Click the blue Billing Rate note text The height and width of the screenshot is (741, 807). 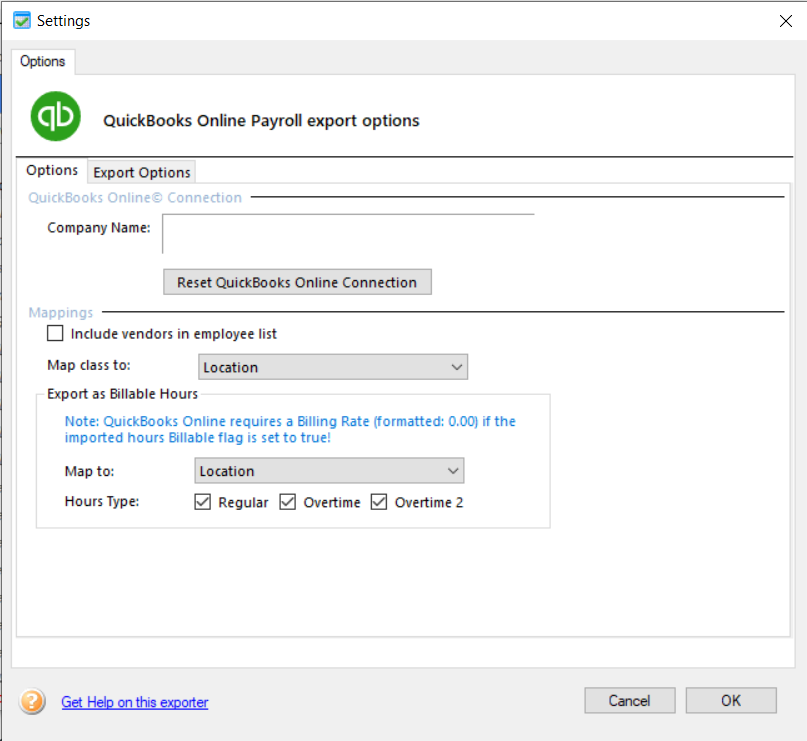290,429
